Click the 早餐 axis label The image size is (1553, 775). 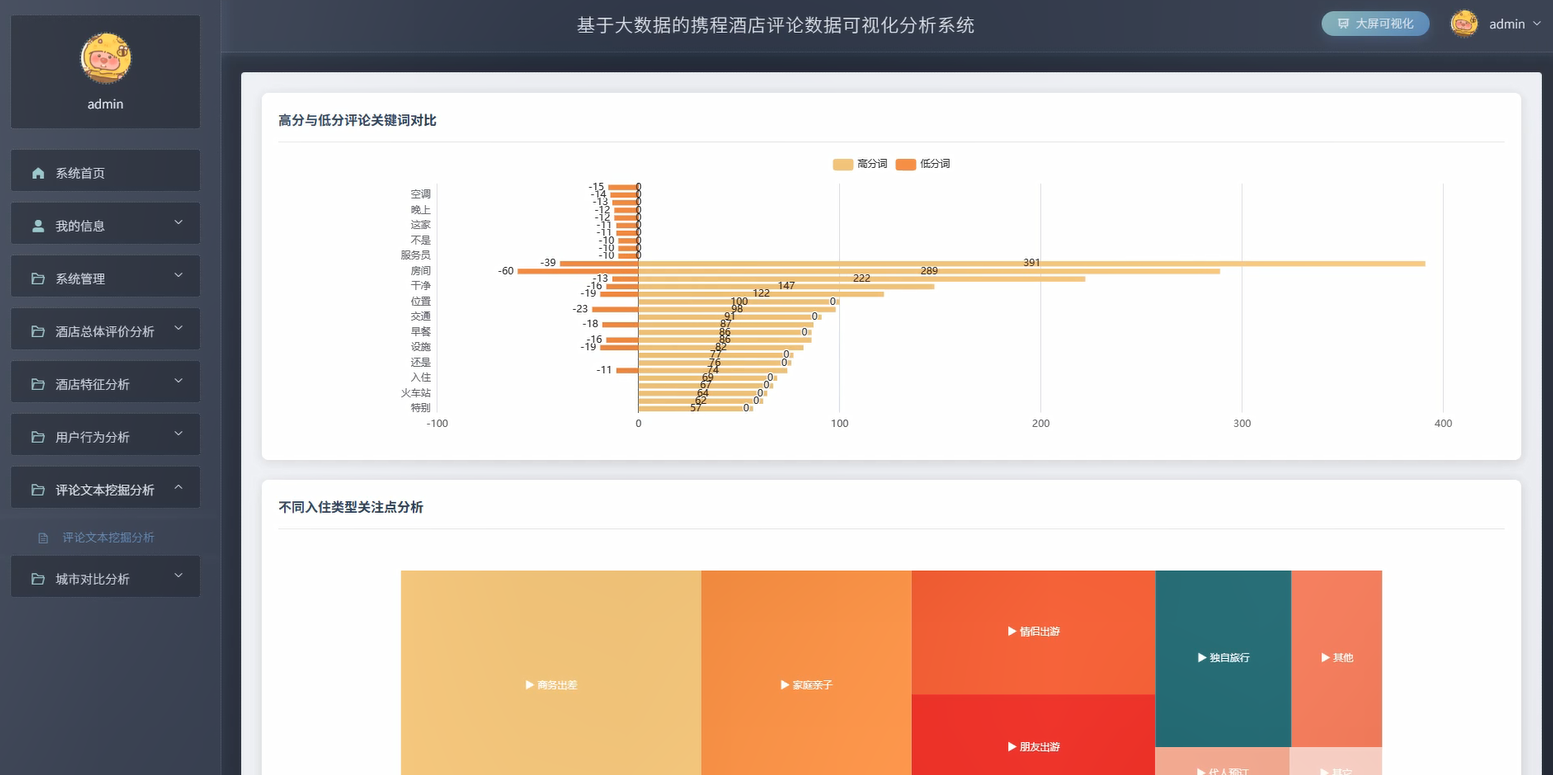420,332
